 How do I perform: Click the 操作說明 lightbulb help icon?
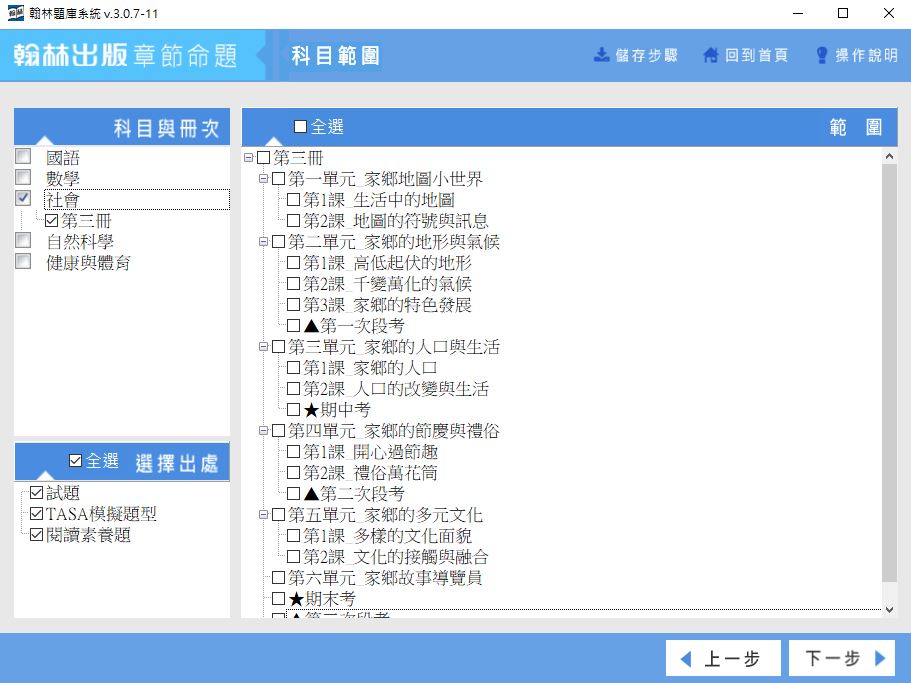(822, 55)
